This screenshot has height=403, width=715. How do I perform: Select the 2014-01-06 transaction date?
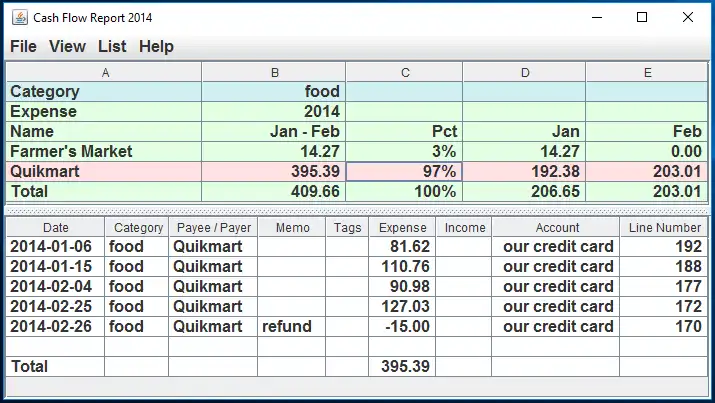[x=56, y=247]
